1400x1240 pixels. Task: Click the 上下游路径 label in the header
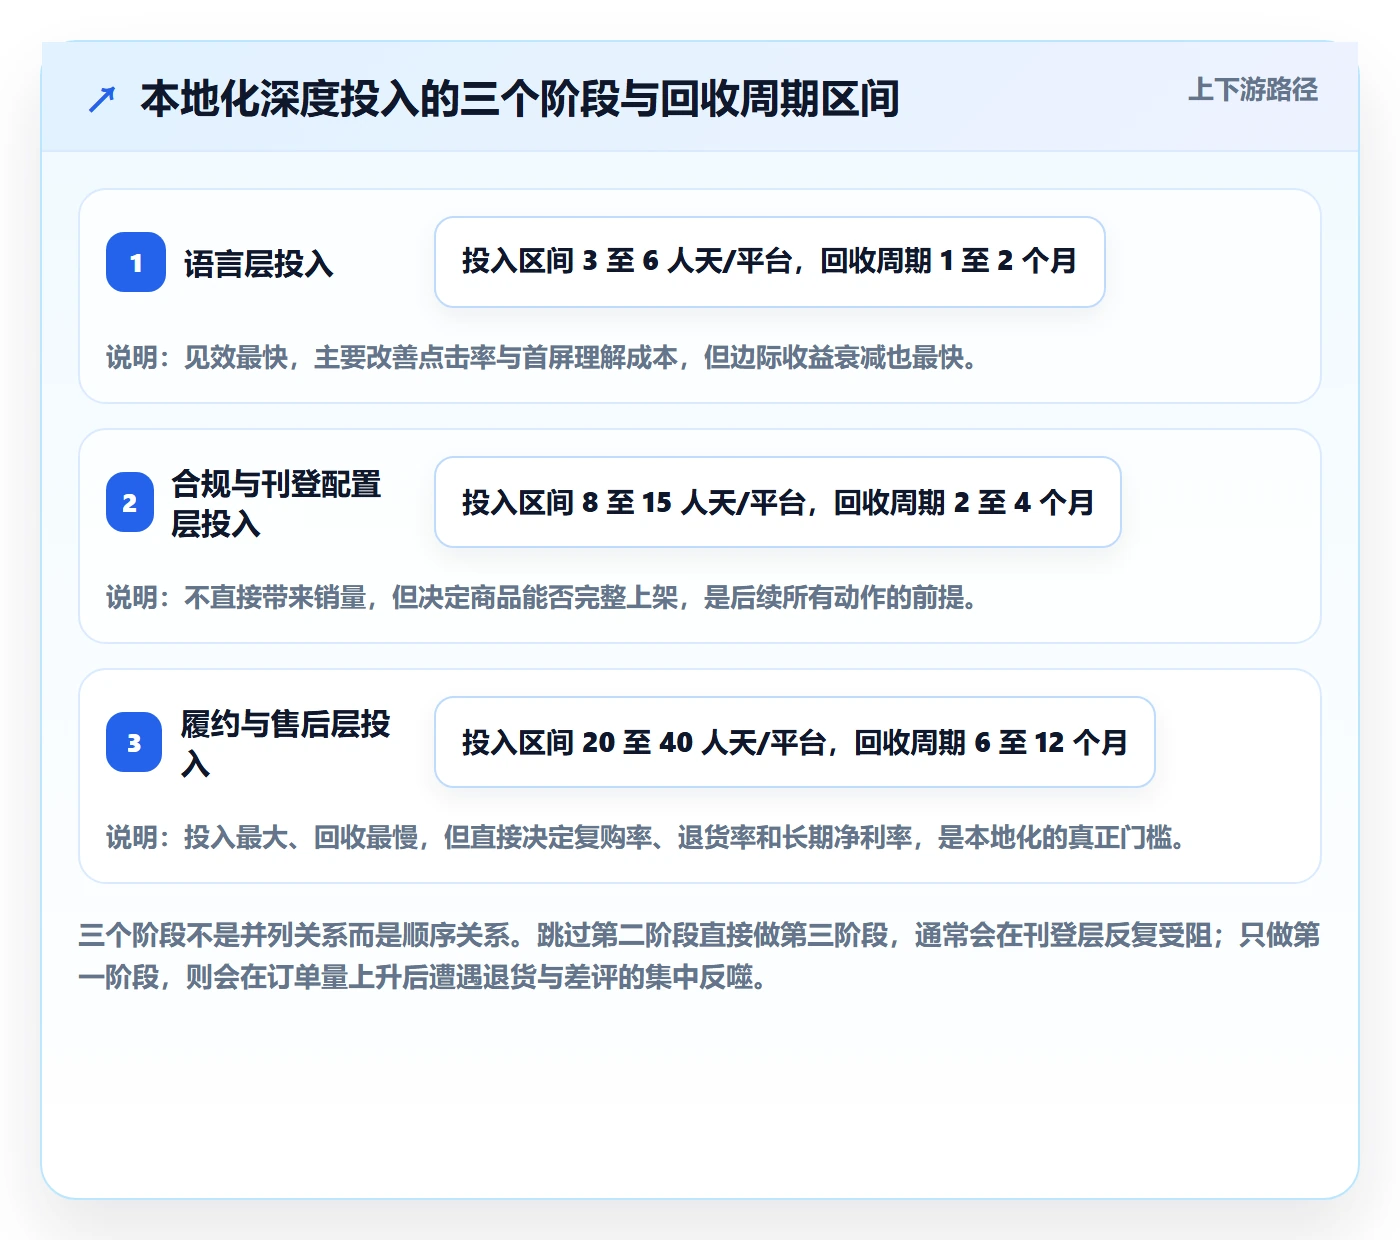[1253, 90]
